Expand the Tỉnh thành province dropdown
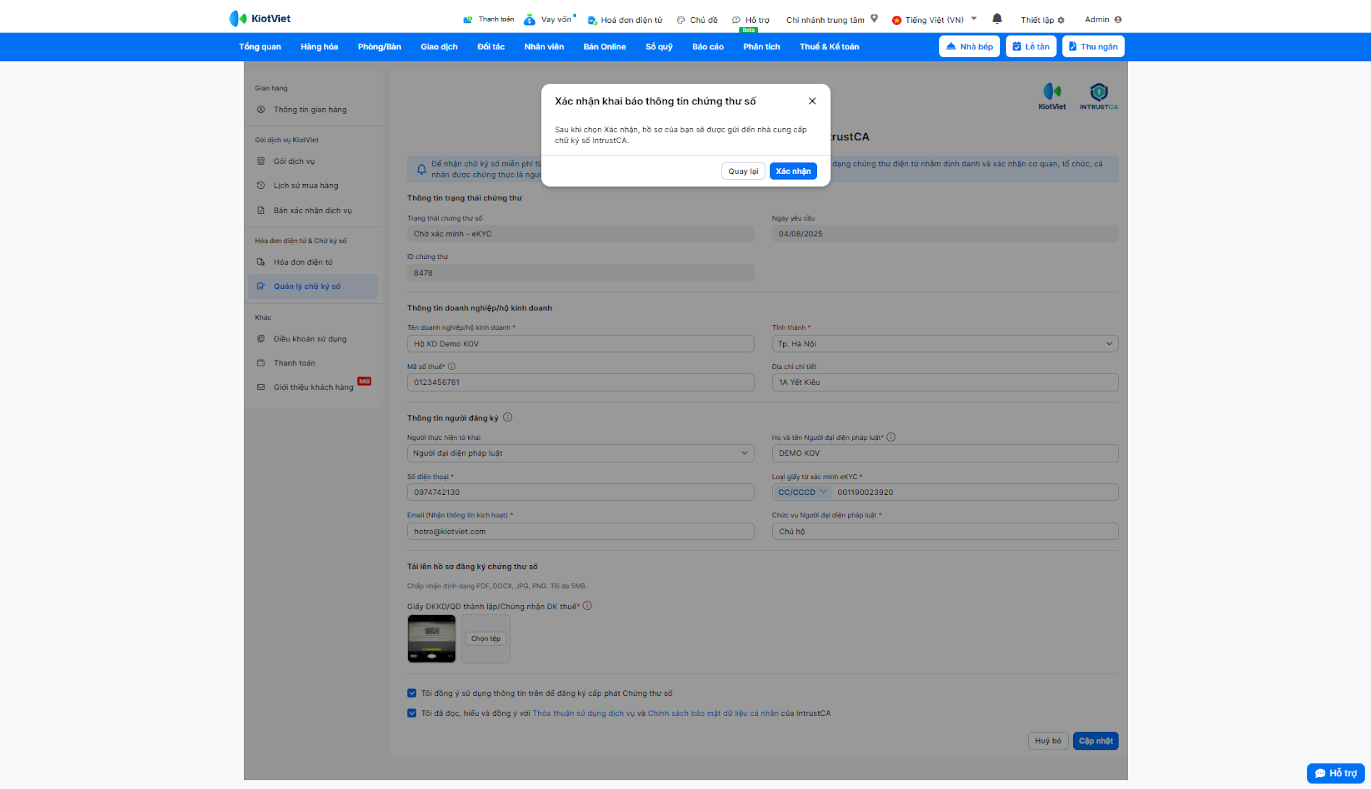The width and height of the screenshot is (1371, 789). 944,344
